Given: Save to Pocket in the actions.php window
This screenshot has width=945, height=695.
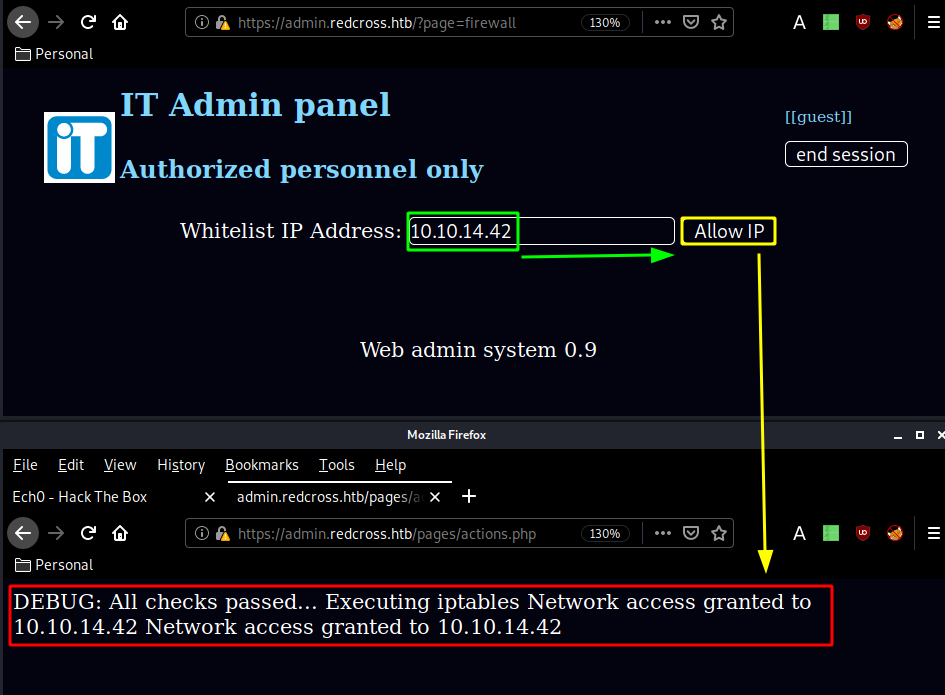Looking at the screenshot, I should coord(691,533).
